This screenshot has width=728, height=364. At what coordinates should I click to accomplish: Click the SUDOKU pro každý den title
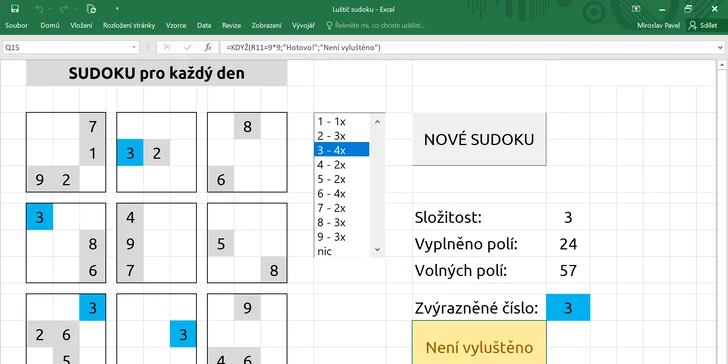(156, 73)
